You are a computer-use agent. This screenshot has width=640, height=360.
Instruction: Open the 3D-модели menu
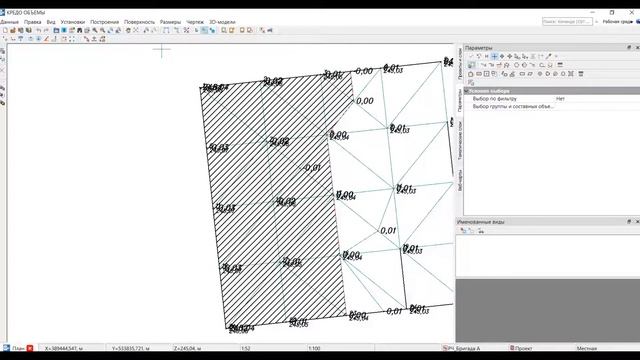click(222, 22)
